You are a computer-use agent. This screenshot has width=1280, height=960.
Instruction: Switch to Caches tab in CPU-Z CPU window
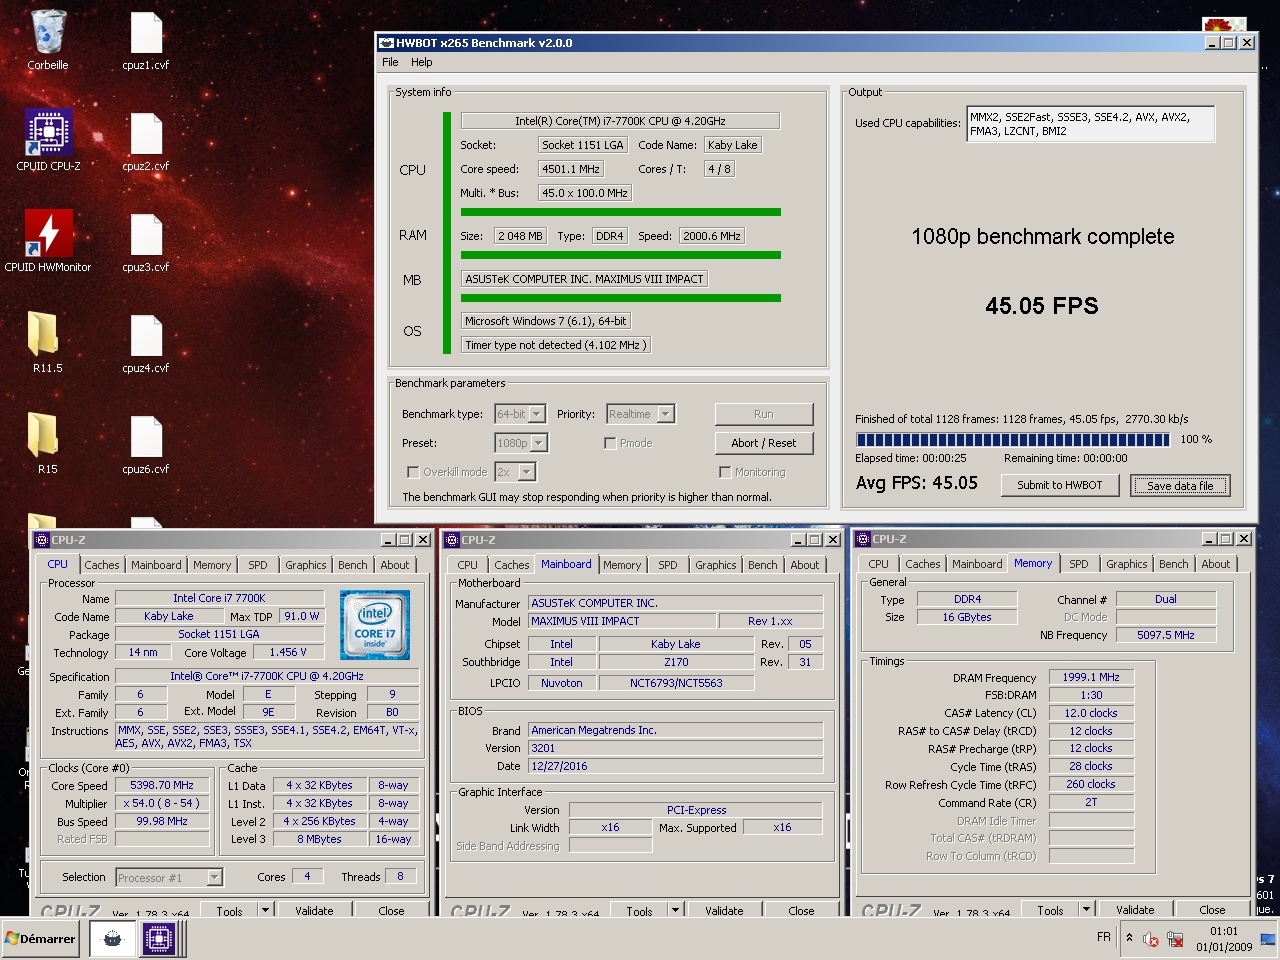(x=102, y=565)
